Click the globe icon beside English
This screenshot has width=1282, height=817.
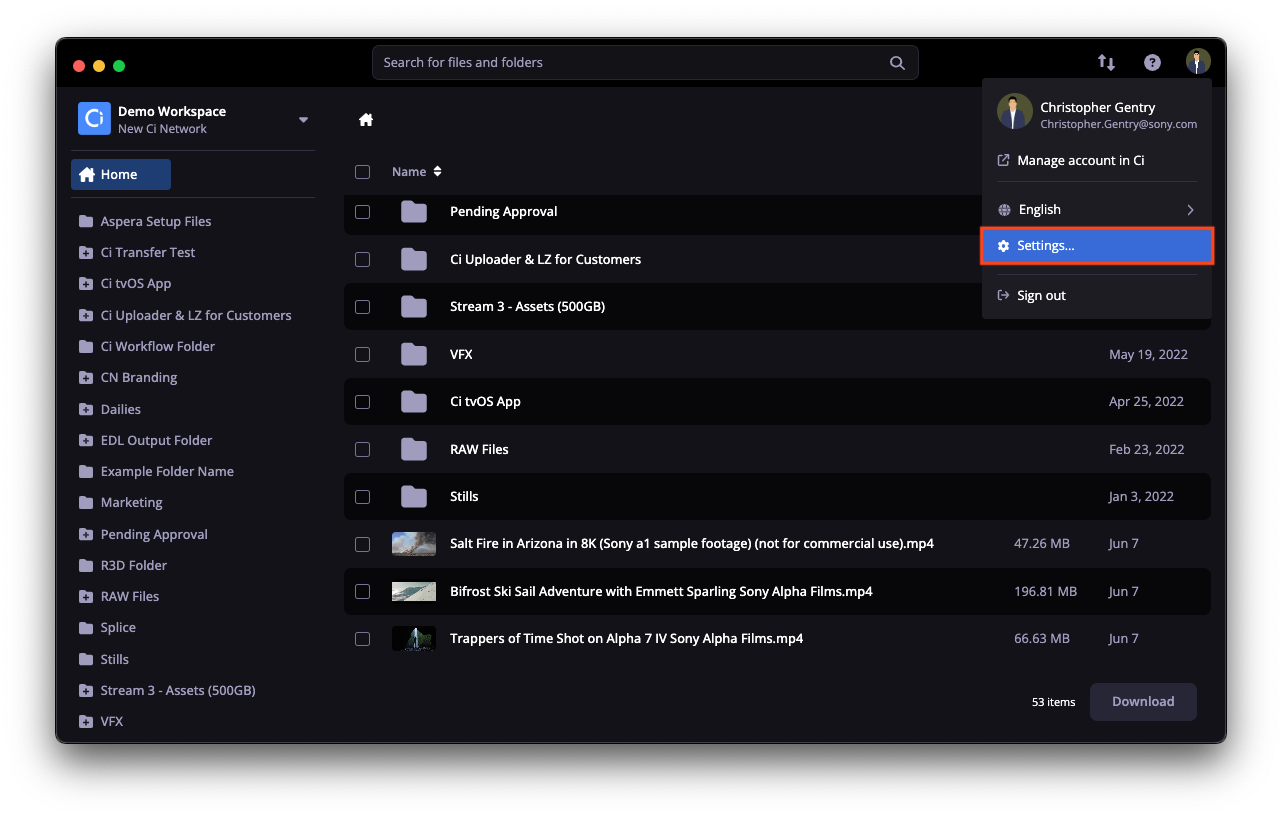[1004, 210]
